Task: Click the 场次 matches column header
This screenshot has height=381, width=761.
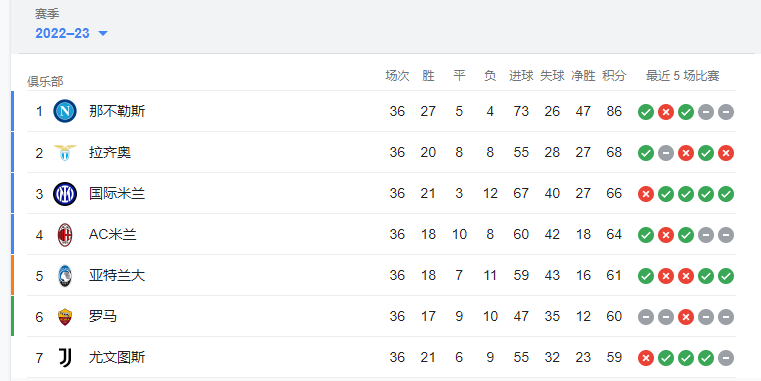Action: pos(397,76)
